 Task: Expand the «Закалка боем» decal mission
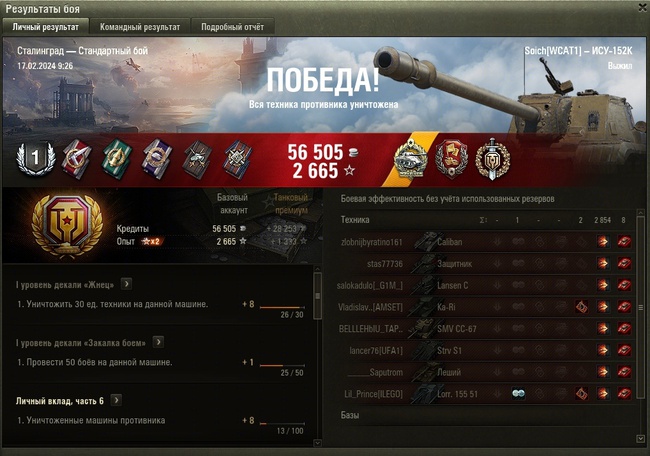(x=158, y=342)
